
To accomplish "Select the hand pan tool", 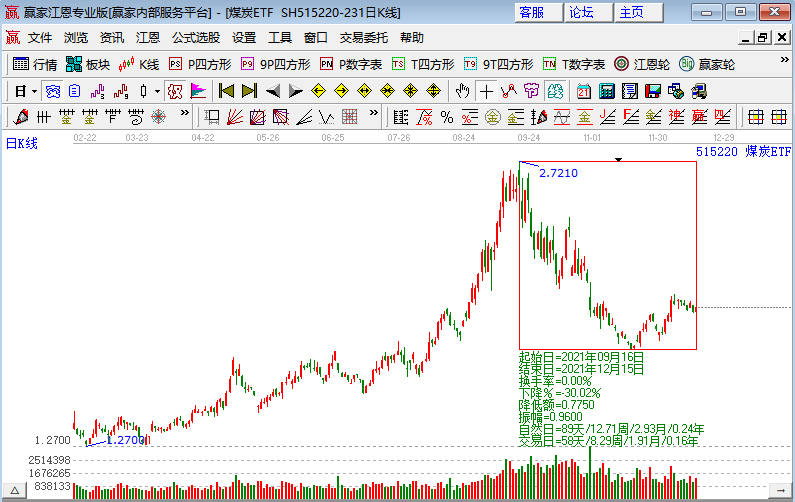I will pos(462,92).
